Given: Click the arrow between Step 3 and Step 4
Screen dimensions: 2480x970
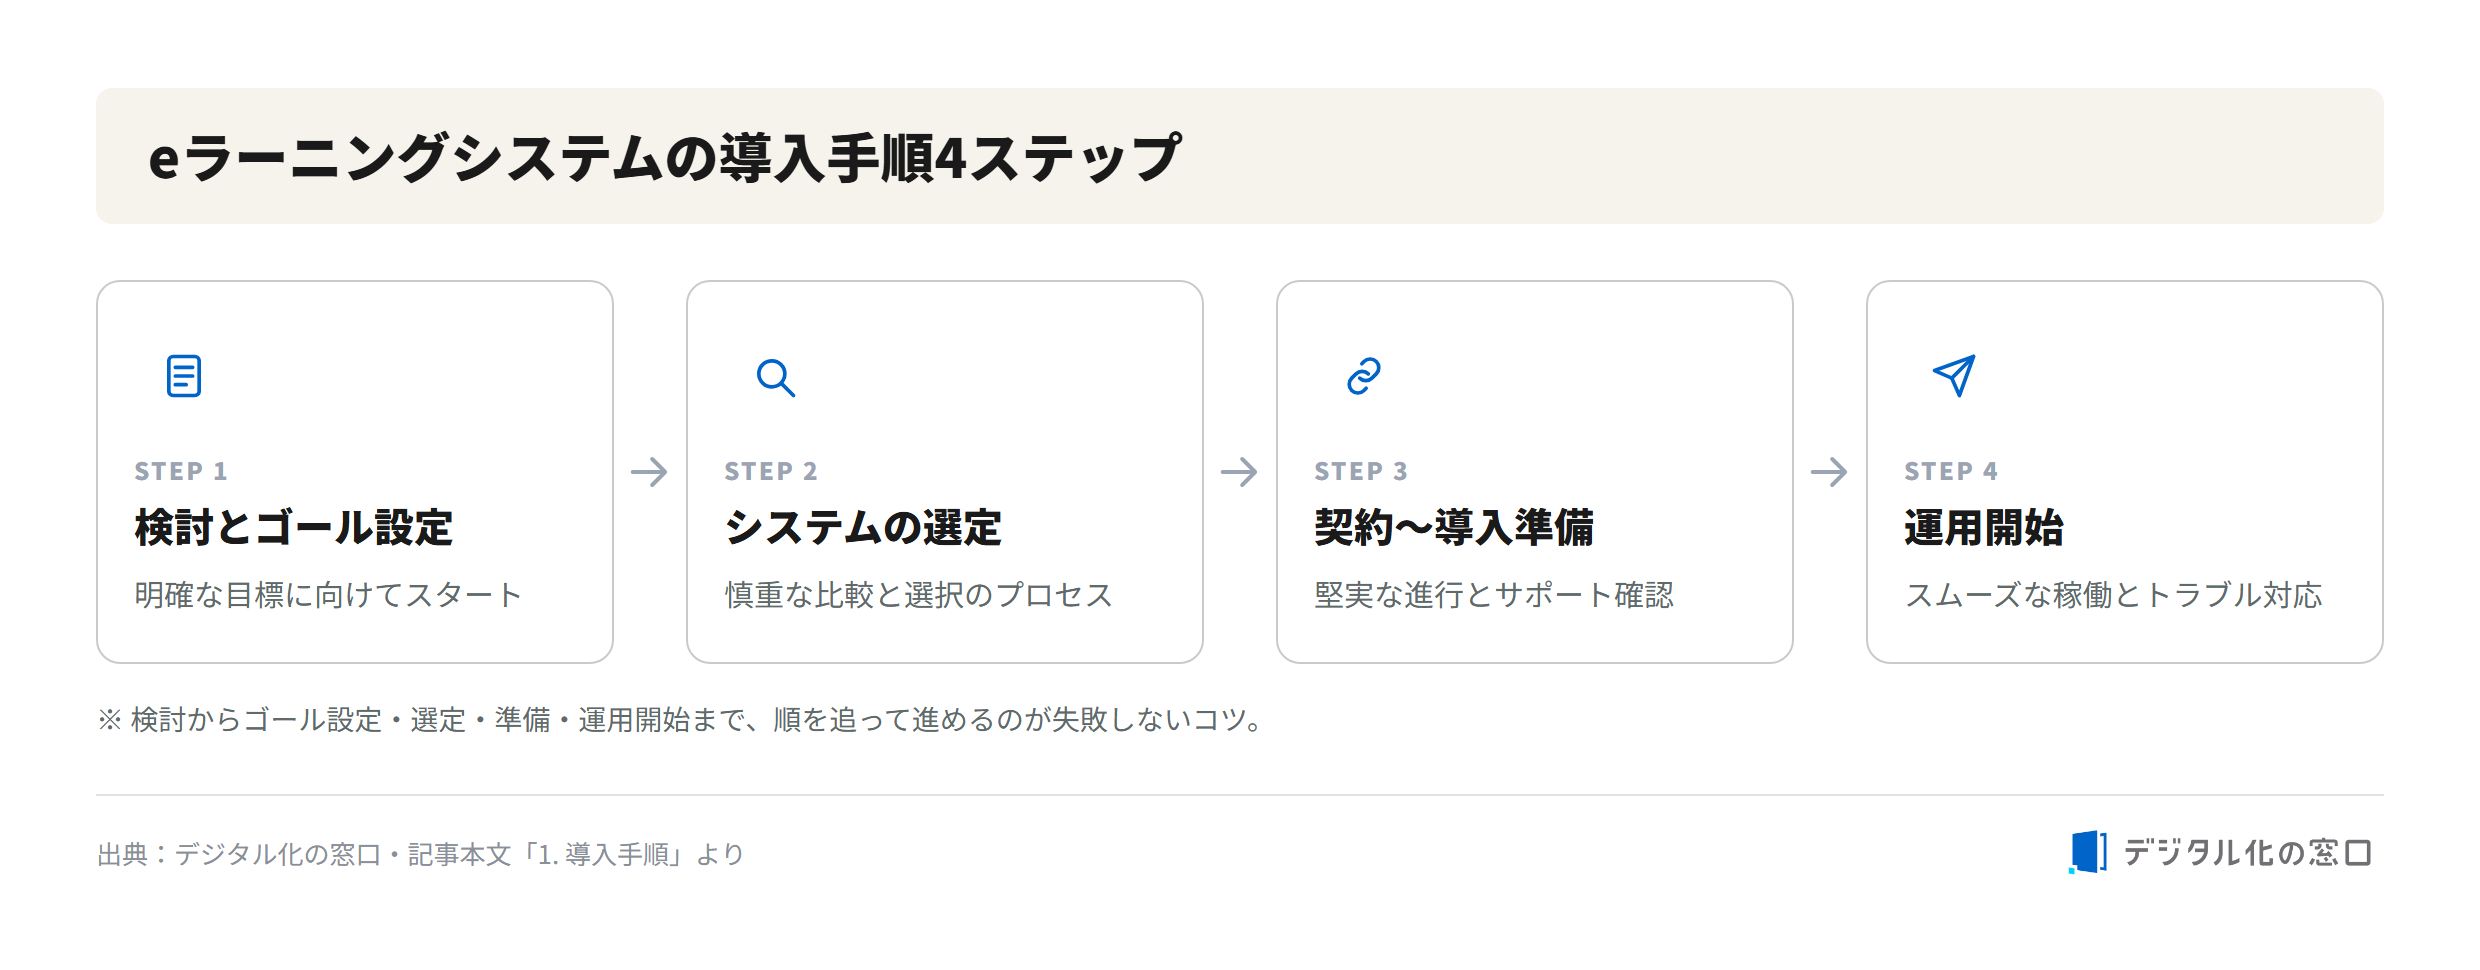Looking at the screenshot, I should coord(1829,472).
